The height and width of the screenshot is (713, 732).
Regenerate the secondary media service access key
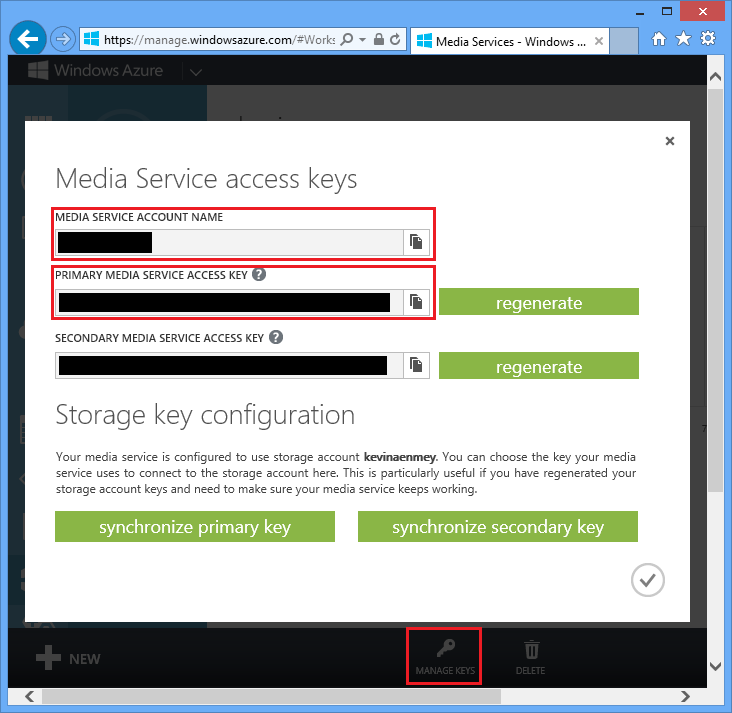coord(538,366)
